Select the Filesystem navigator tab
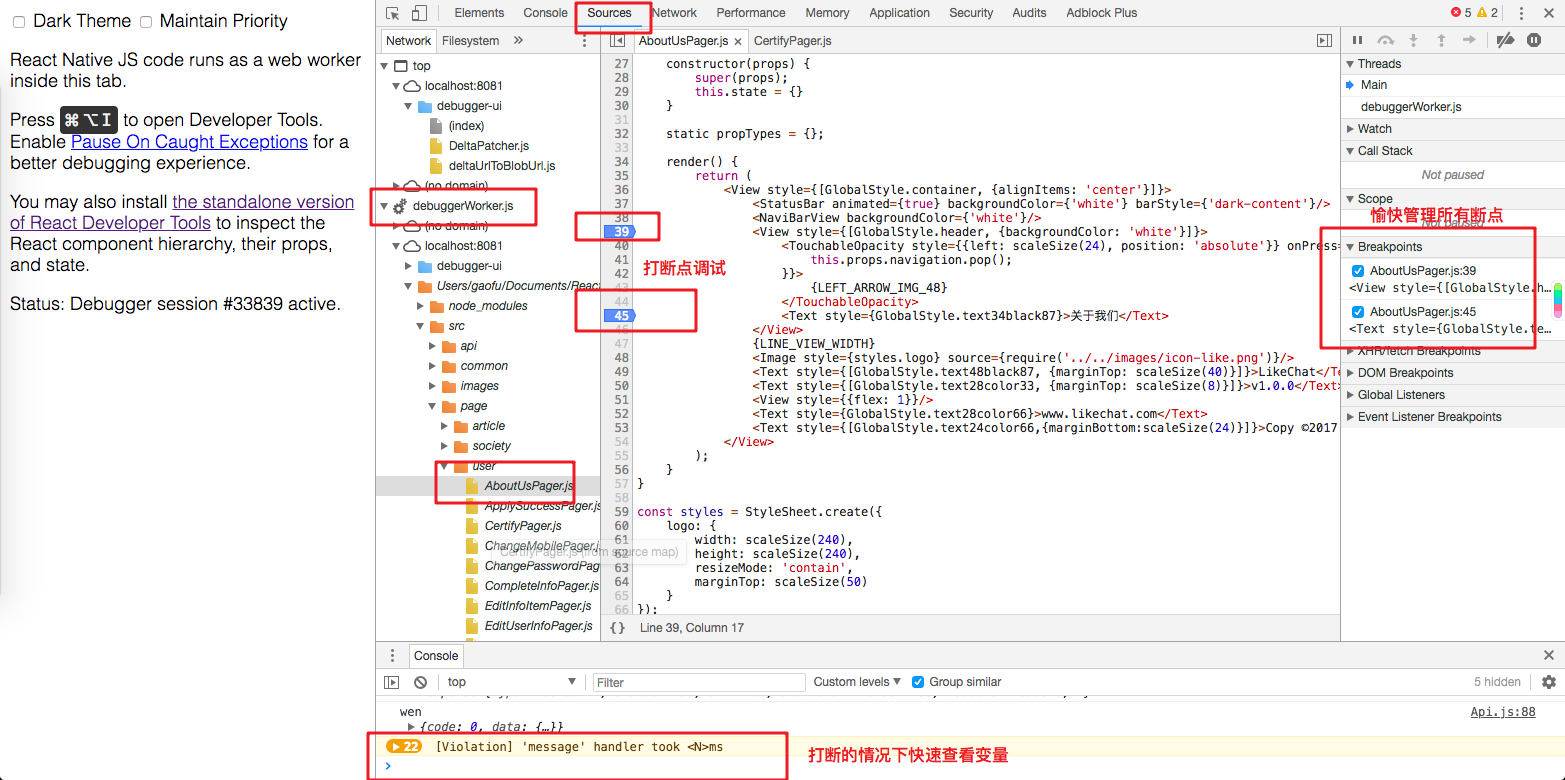This screenshot has height=780, width=1565. click(471, 41)
